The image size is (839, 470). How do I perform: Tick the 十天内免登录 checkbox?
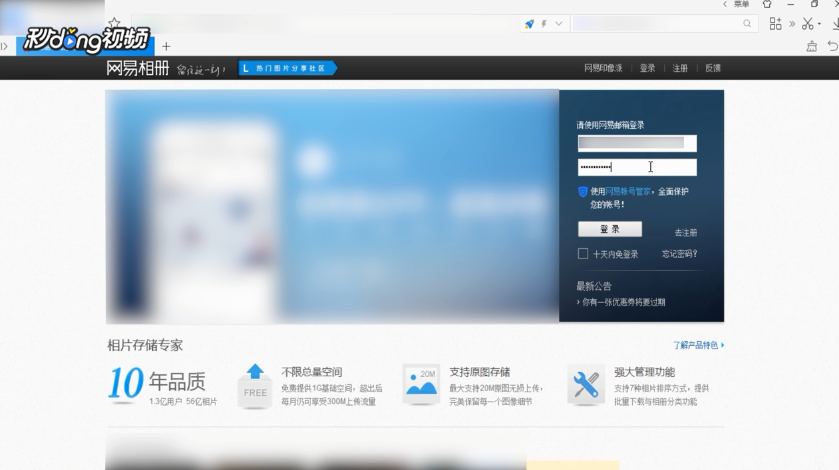click(583, 254)
